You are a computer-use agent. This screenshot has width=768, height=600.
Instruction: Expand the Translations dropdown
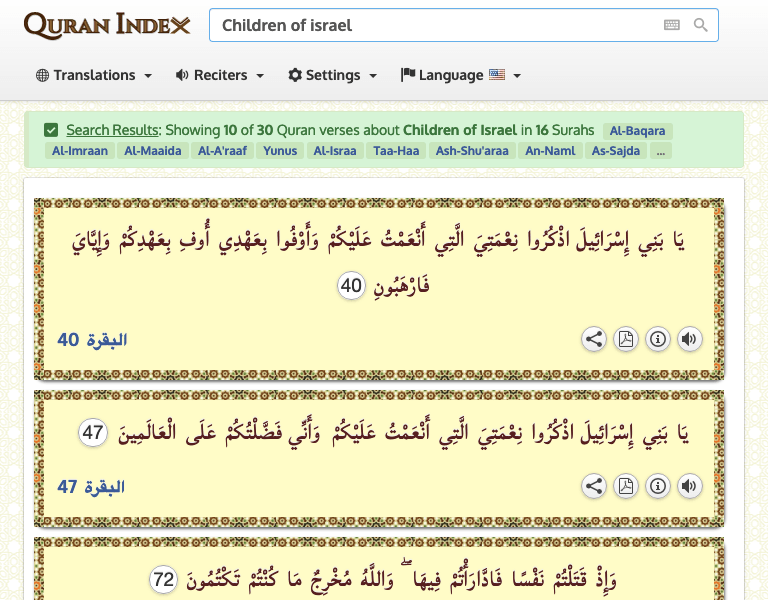click(x=94, y=75)
